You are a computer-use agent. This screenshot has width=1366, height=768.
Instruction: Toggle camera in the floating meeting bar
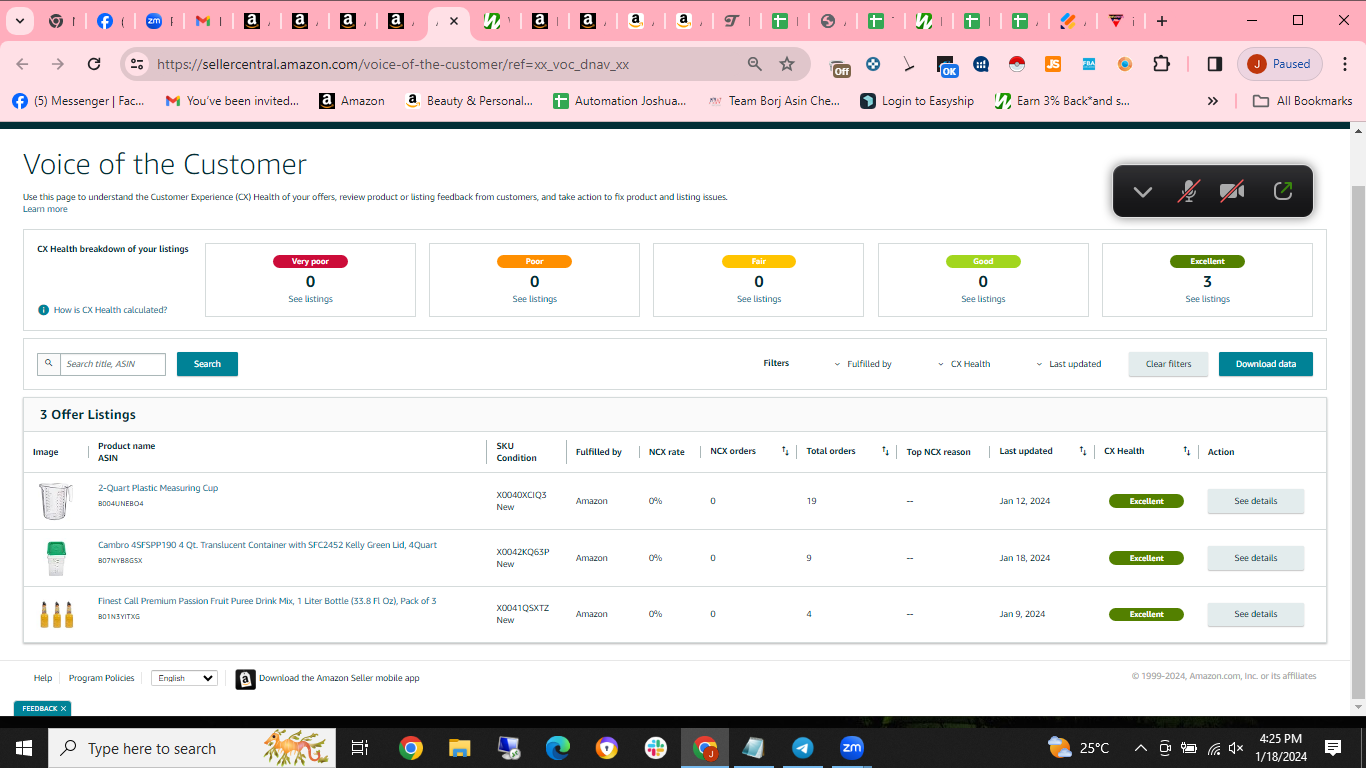tap(1232, 191)
